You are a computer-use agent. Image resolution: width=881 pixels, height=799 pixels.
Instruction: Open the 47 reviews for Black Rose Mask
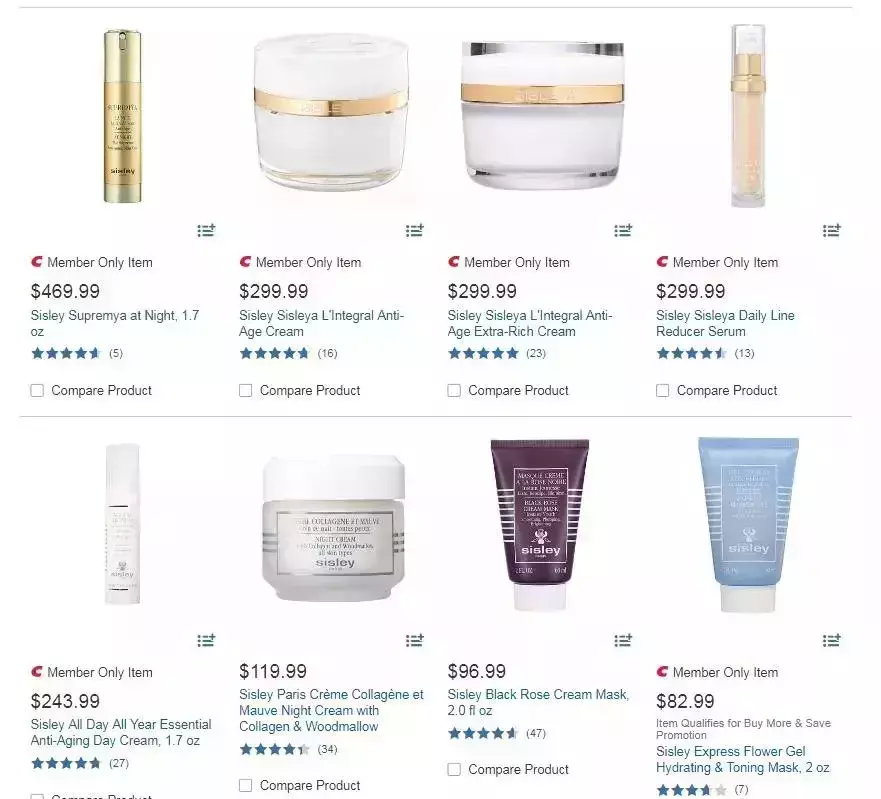point(536,733)
